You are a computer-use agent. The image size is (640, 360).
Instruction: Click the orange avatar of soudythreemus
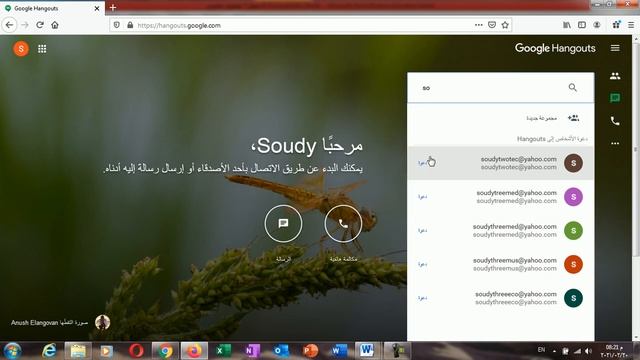click(573, 264)
